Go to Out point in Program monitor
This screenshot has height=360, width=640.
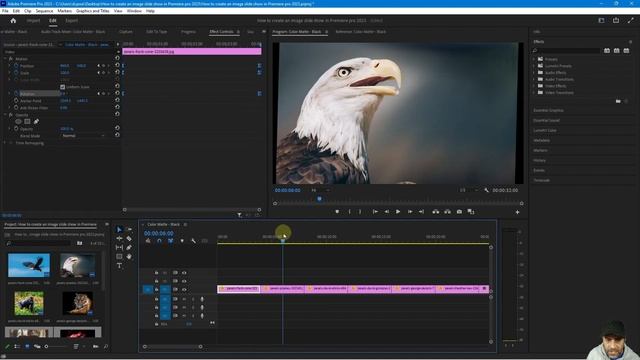click(x=421, y=211)
